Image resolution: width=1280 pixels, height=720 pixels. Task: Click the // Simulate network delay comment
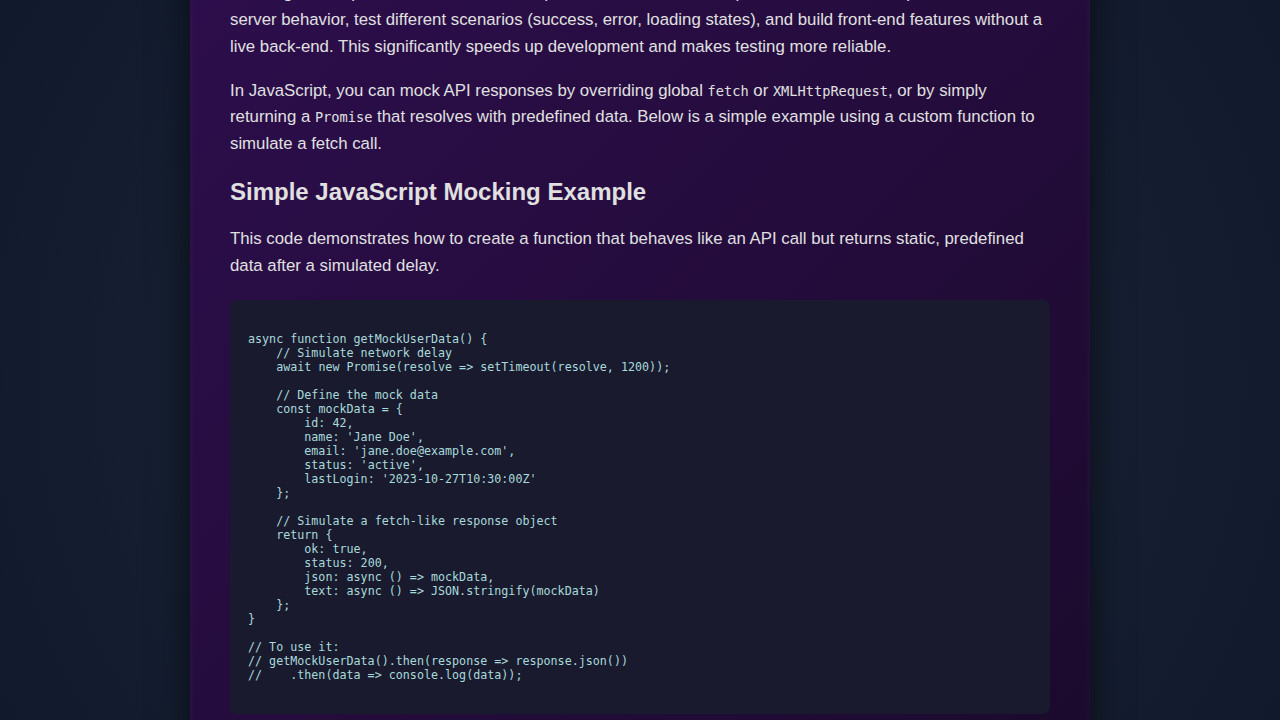[363, 352]
